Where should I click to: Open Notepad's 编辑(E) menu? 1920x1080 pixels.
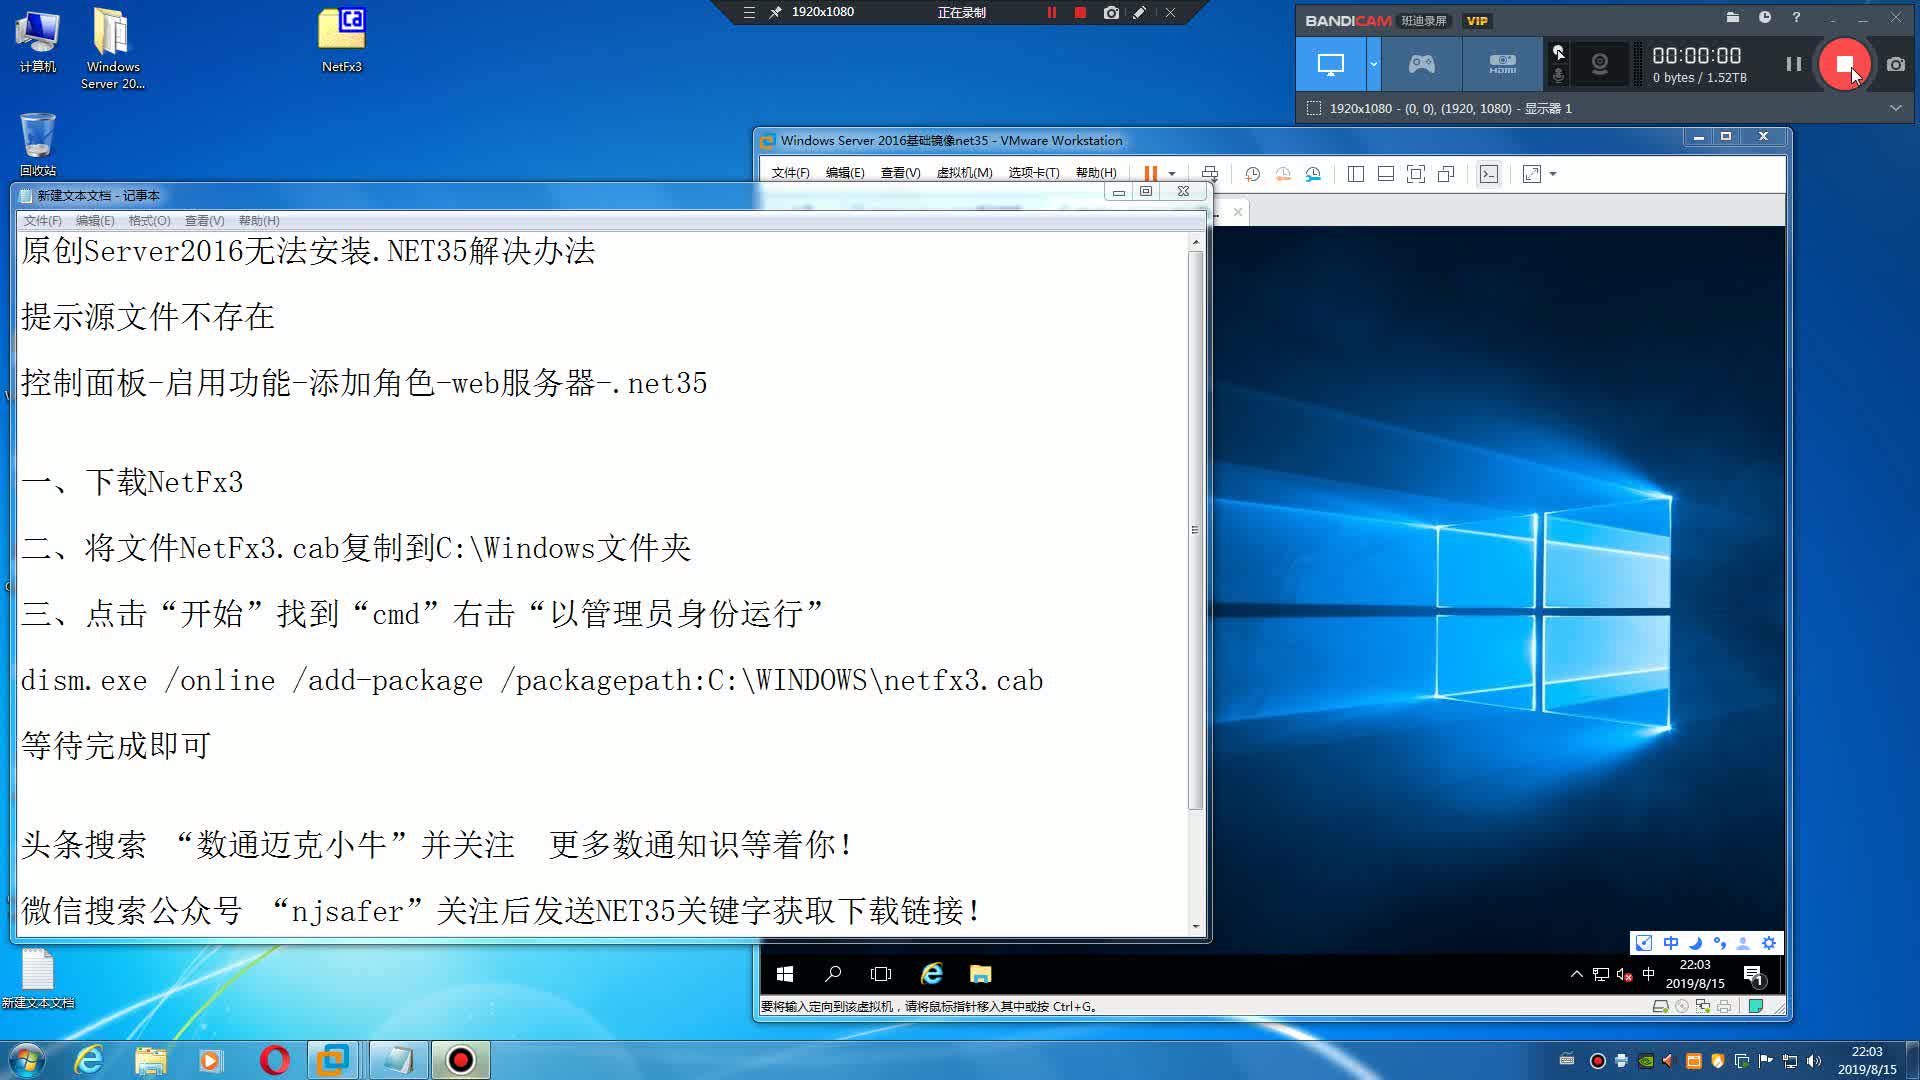click(95, 221)
